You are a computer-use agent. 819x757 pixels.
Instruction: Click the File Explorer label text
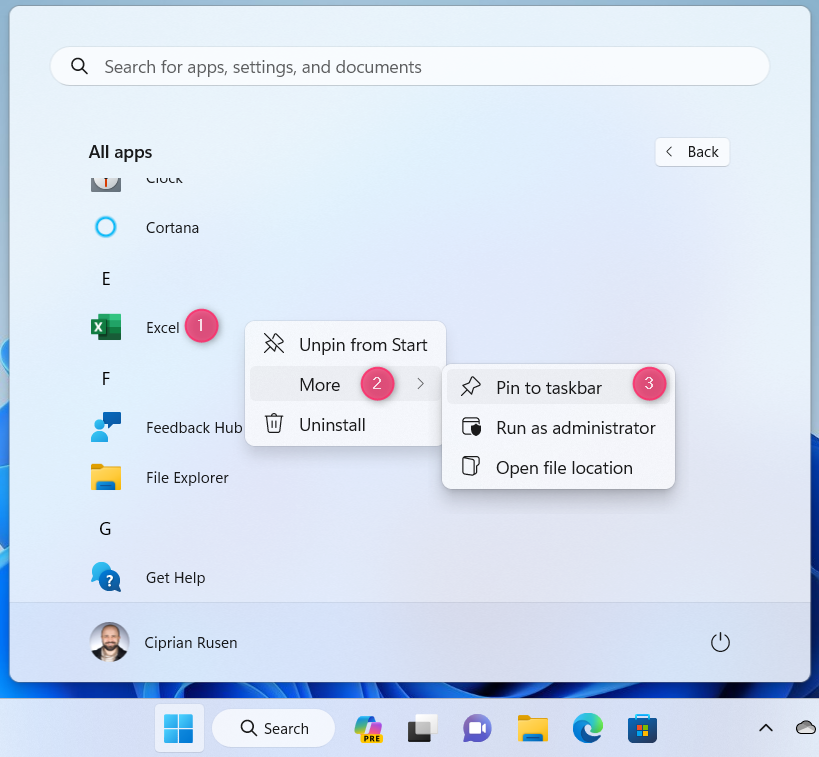click(x=187, y=478)
